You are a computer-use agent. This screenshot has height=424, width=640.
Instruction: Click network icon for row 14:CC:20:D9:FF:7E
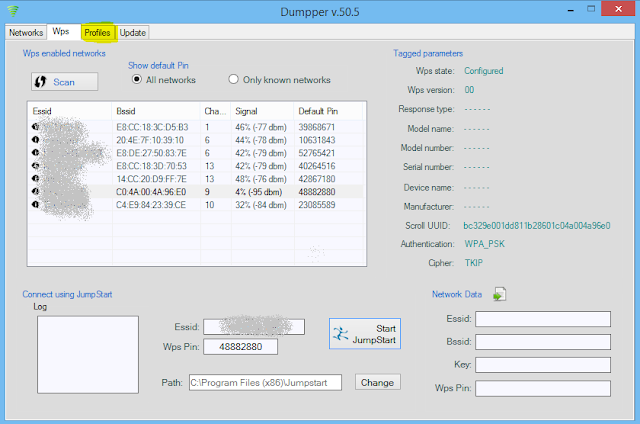(36, 179)
